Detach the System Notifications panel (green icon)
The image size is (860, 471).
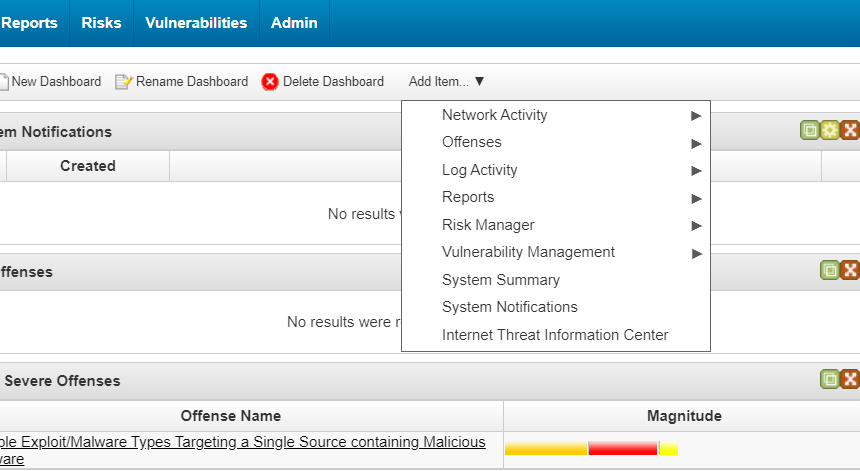point(810,130)
